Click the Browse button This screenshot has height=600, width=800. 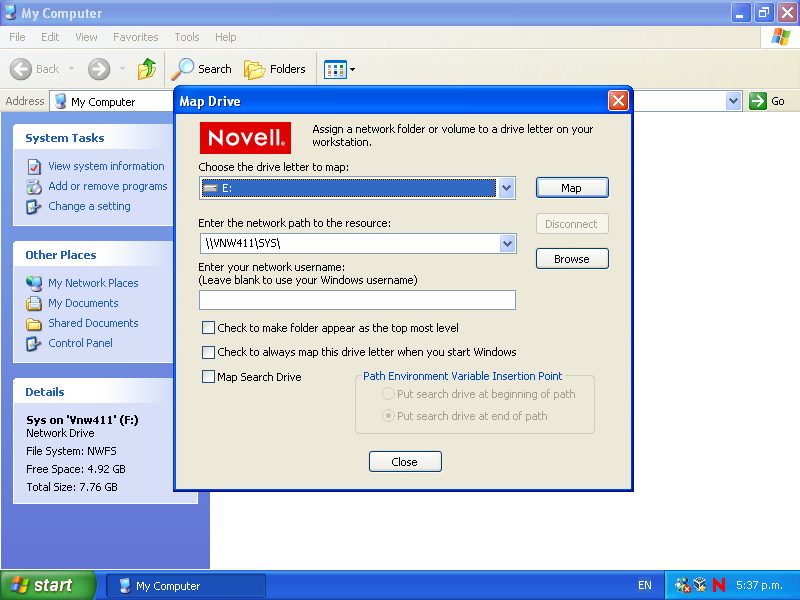(x=572, y=259)
